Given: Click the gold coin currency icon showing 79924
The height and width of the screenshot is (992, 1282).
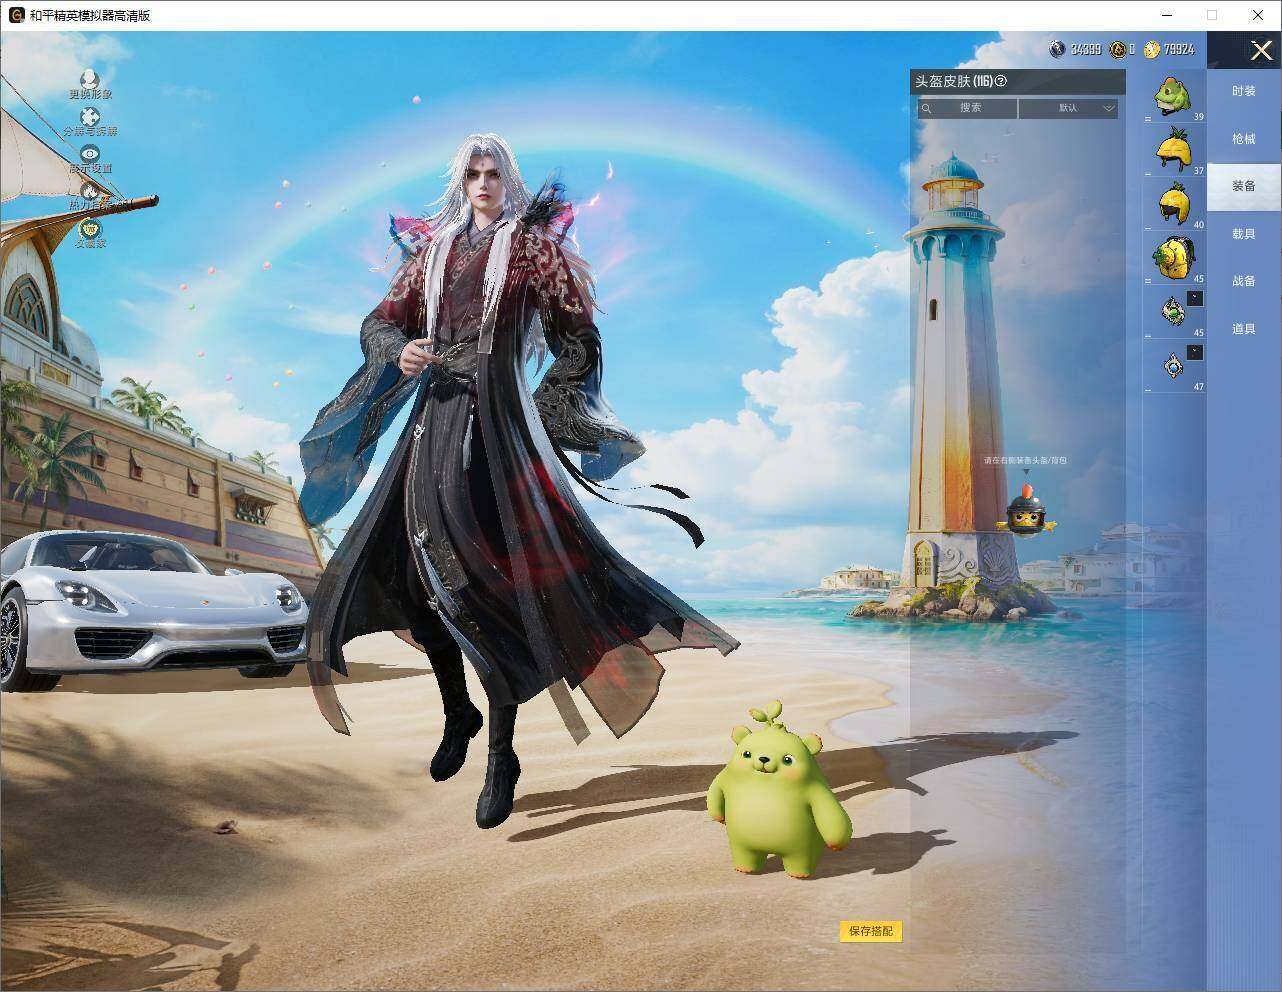Looking at the screenshot, I should 1152,48.
